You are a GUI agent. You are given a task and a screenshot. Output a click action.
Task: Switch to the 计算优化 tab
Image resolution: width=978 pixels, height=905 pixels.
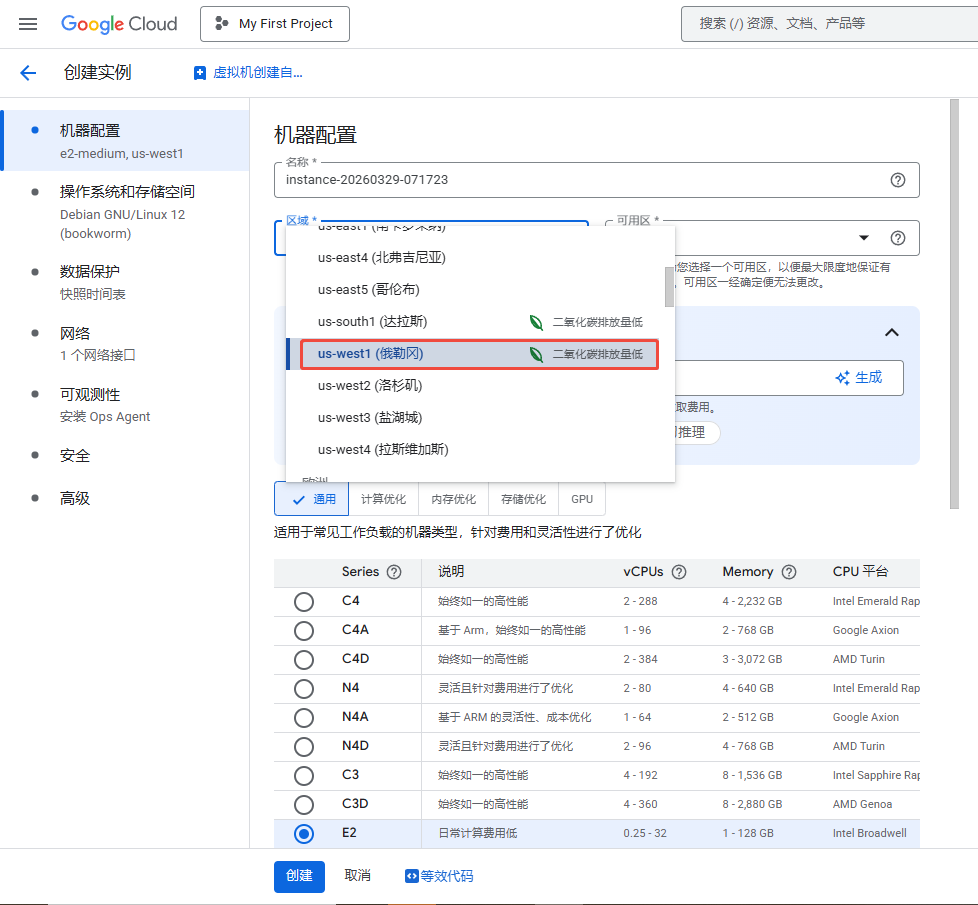[384, 499]
